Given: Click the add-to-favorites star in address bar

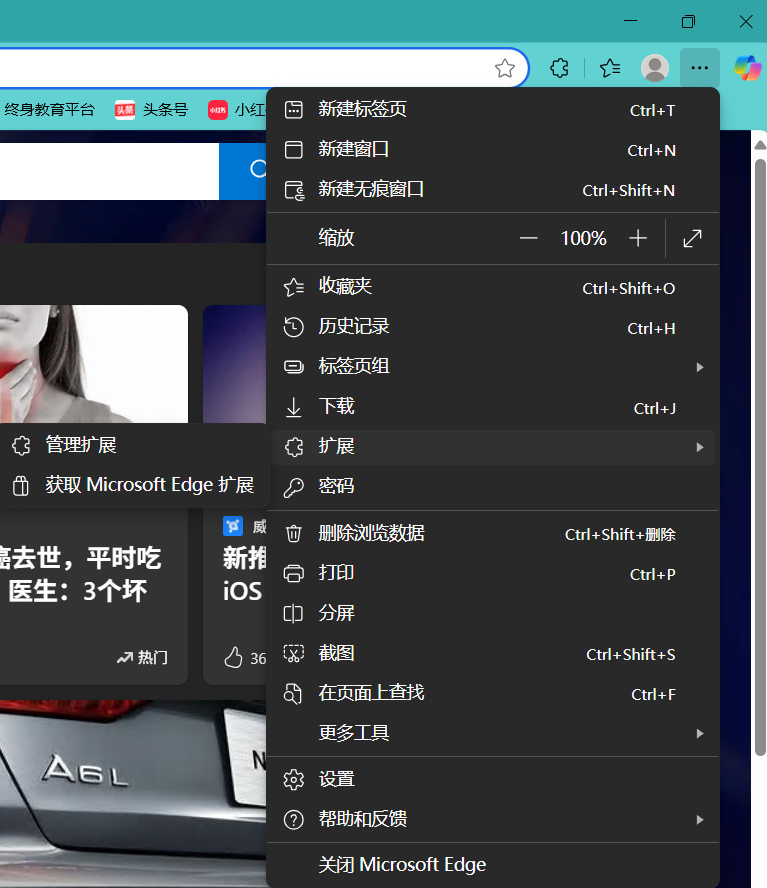Looking at the screenshot, I should [505, 69].
